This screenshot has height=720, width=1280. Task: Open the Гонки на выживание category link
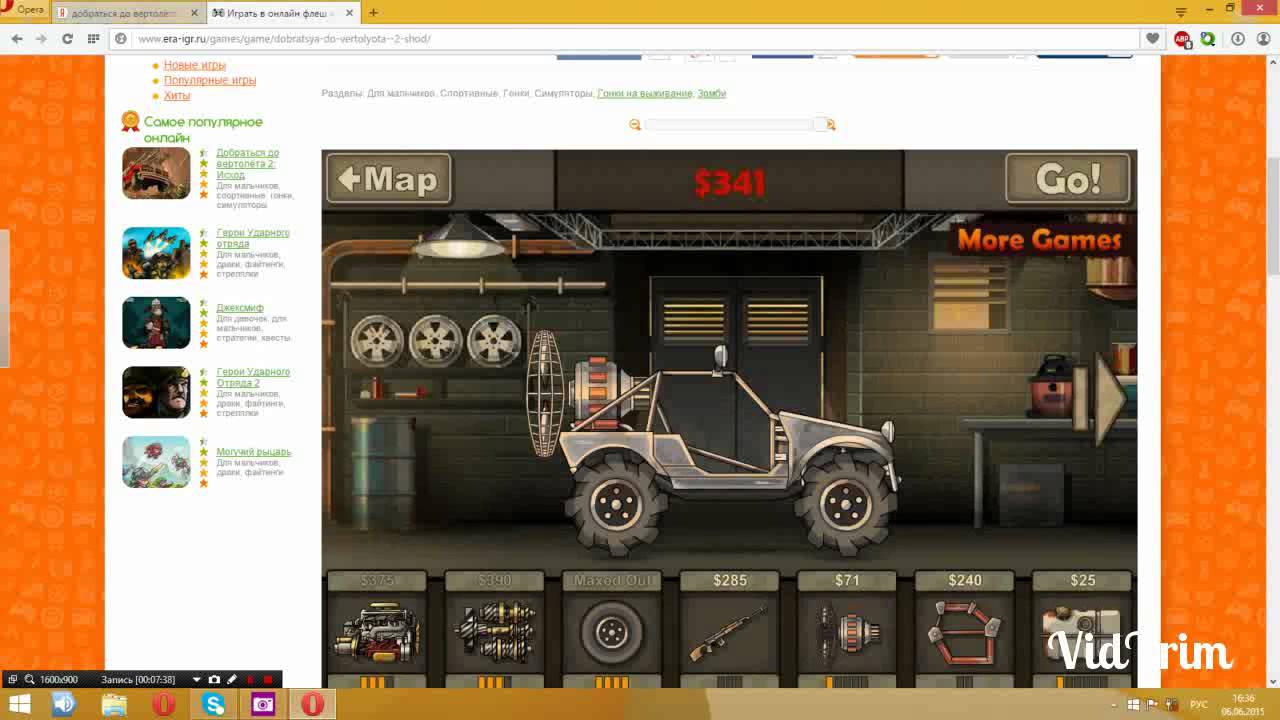click(645, 93)
